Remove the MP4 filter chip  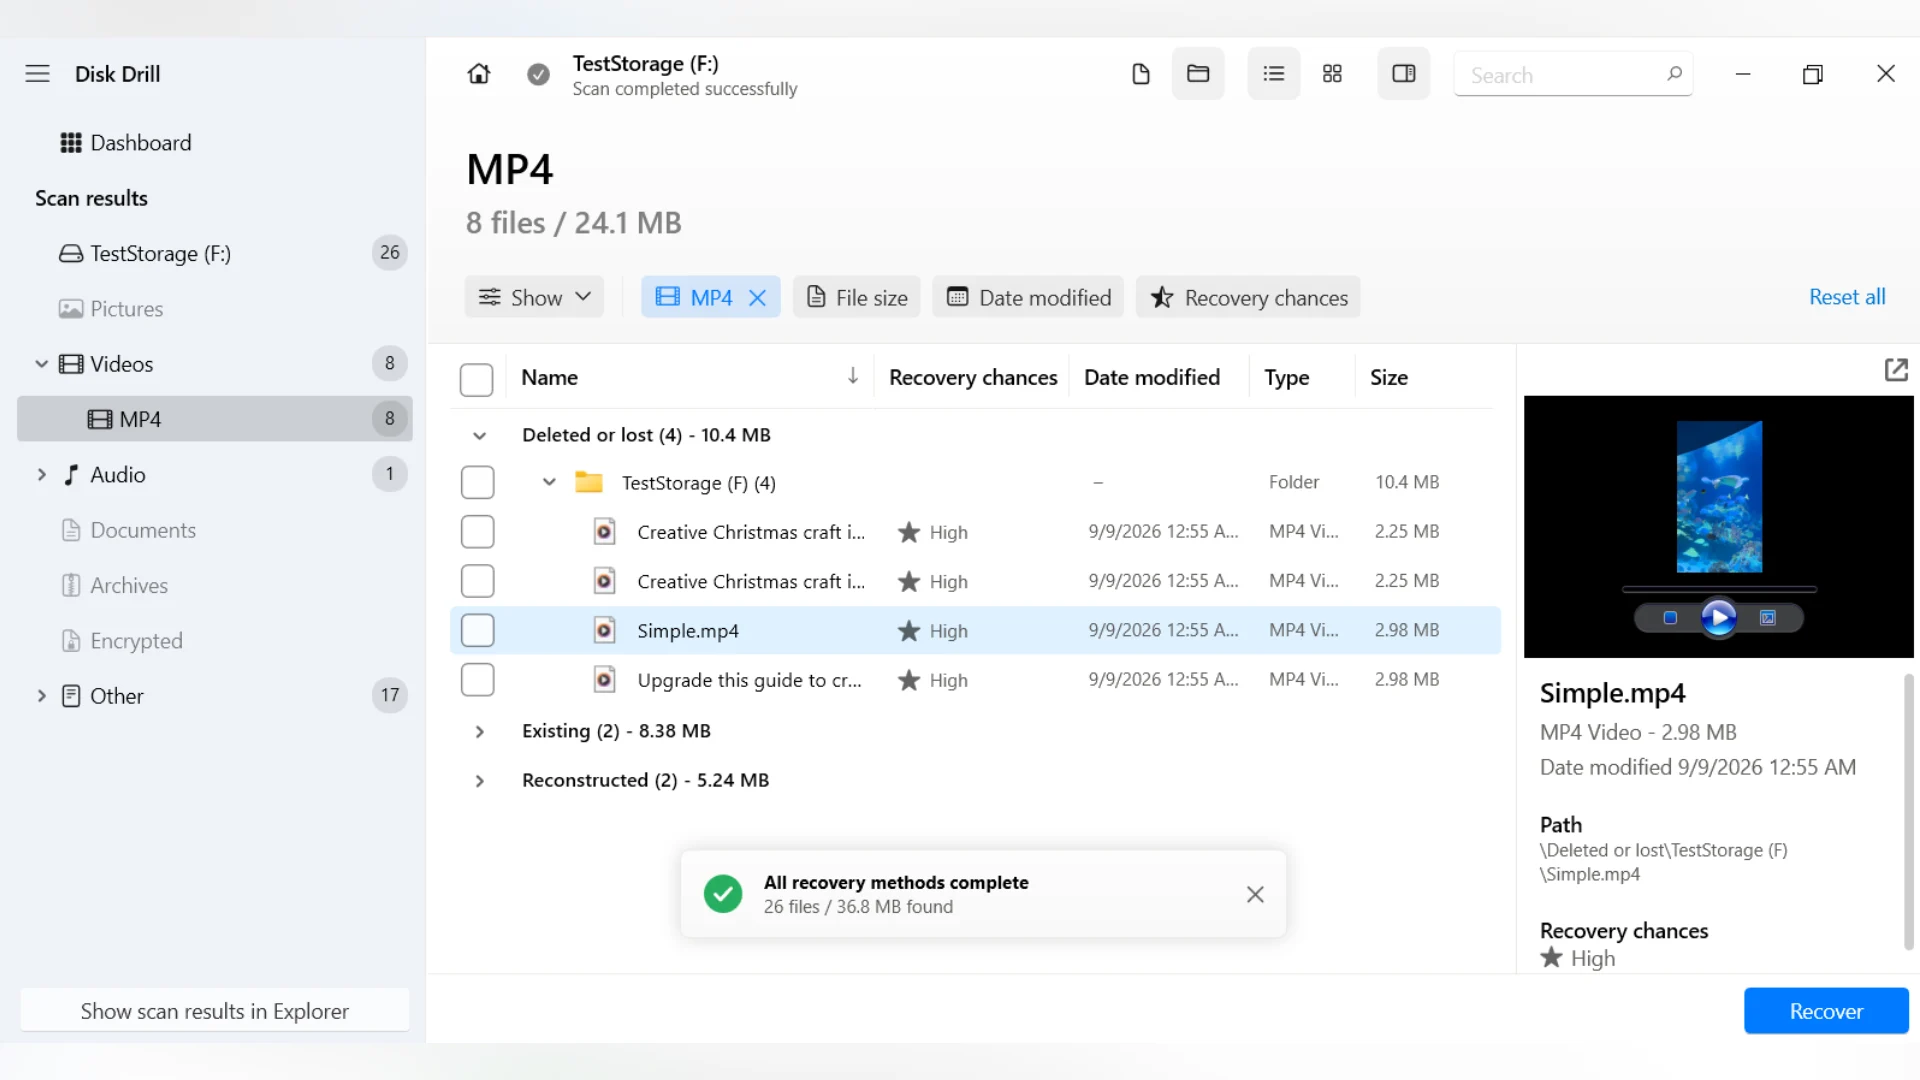(x=757, y=298)
